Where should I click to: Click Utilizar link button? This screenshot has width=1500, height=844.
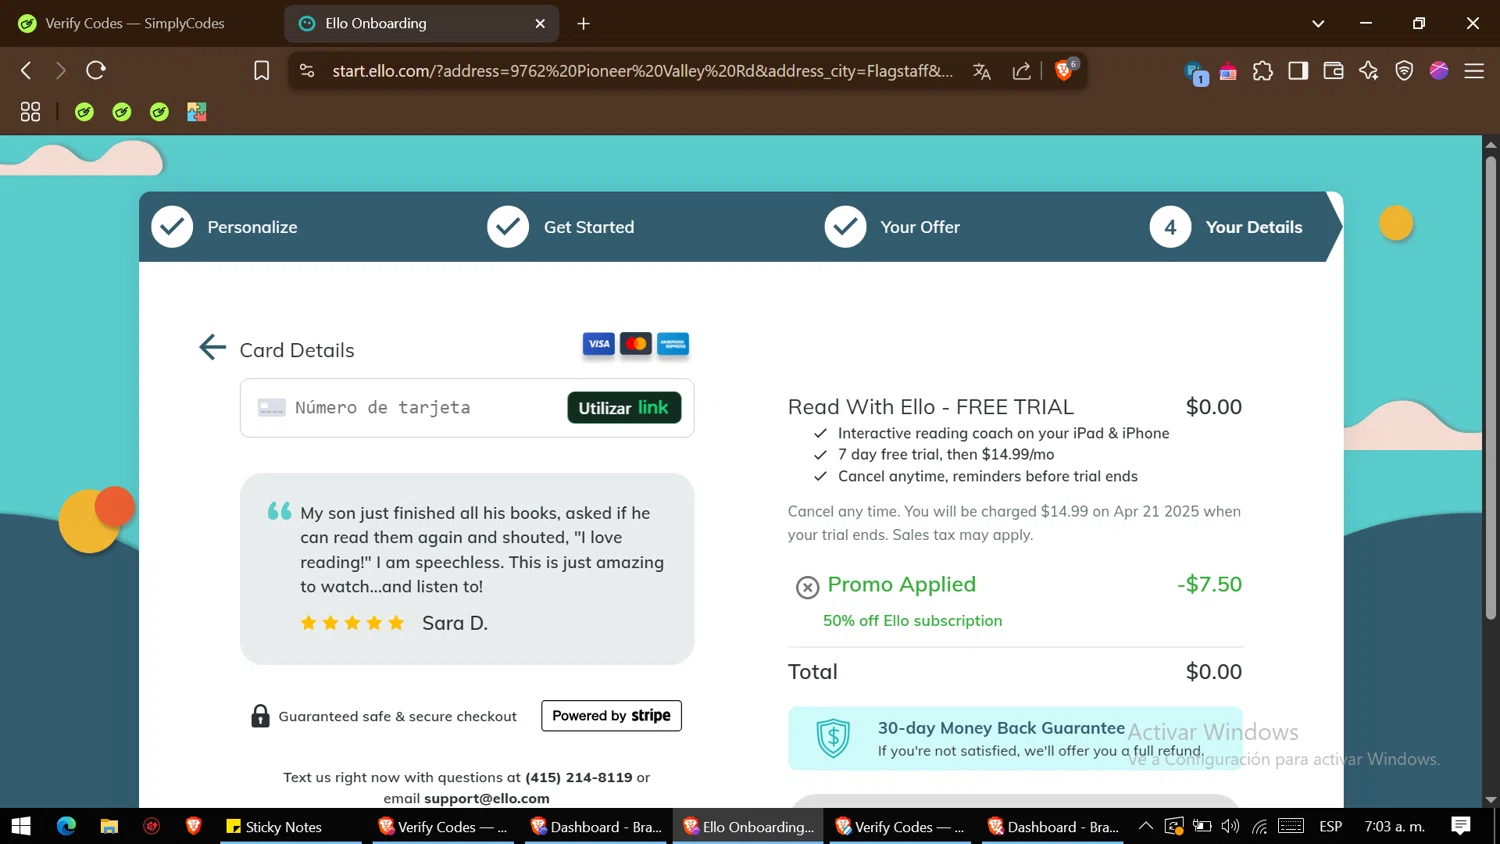(624, 408)
